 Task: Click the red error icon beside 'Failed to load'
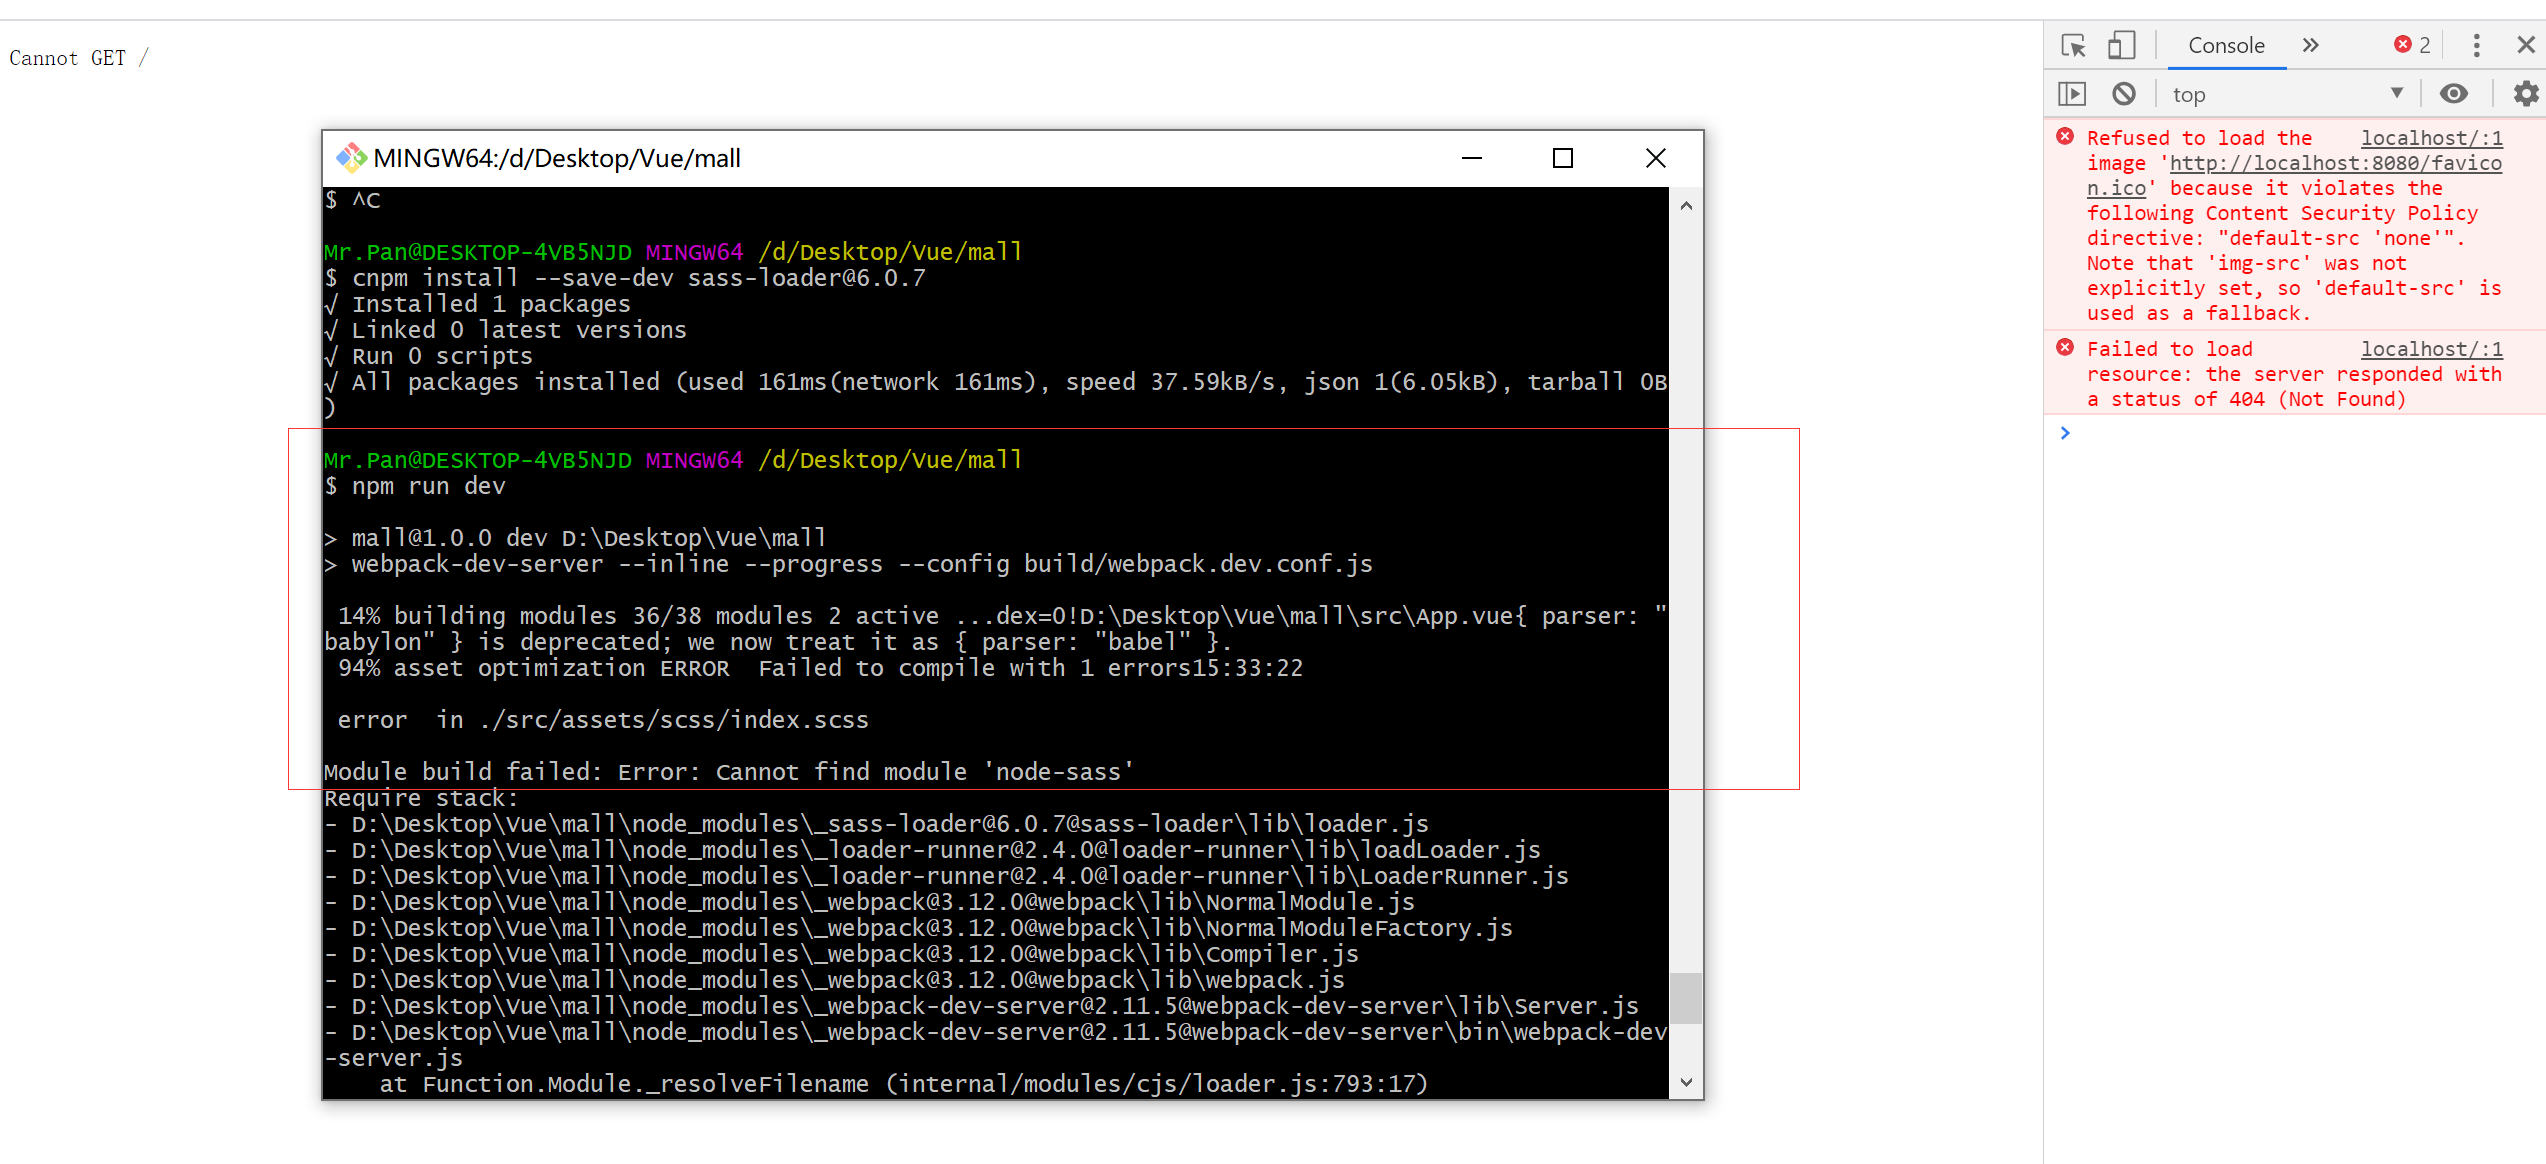(x=2065, y=348)
